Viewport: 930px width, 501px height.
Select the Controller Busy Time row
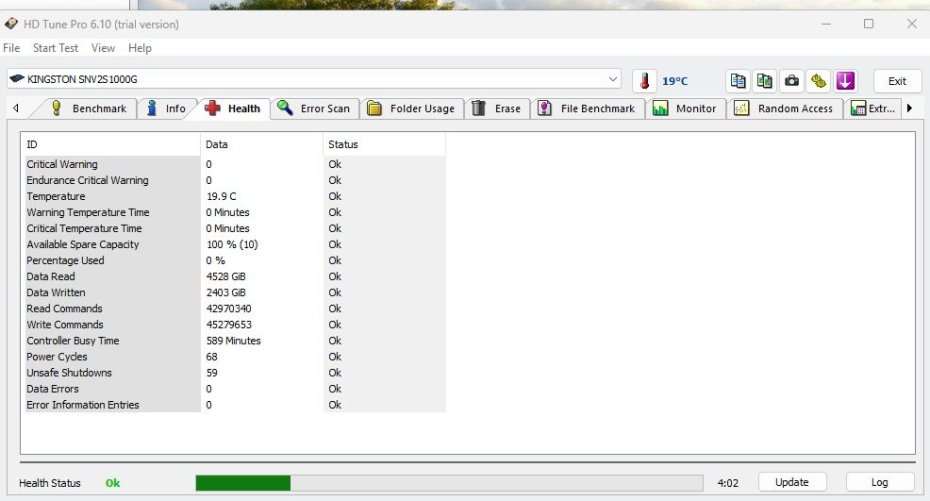(234, 340)
